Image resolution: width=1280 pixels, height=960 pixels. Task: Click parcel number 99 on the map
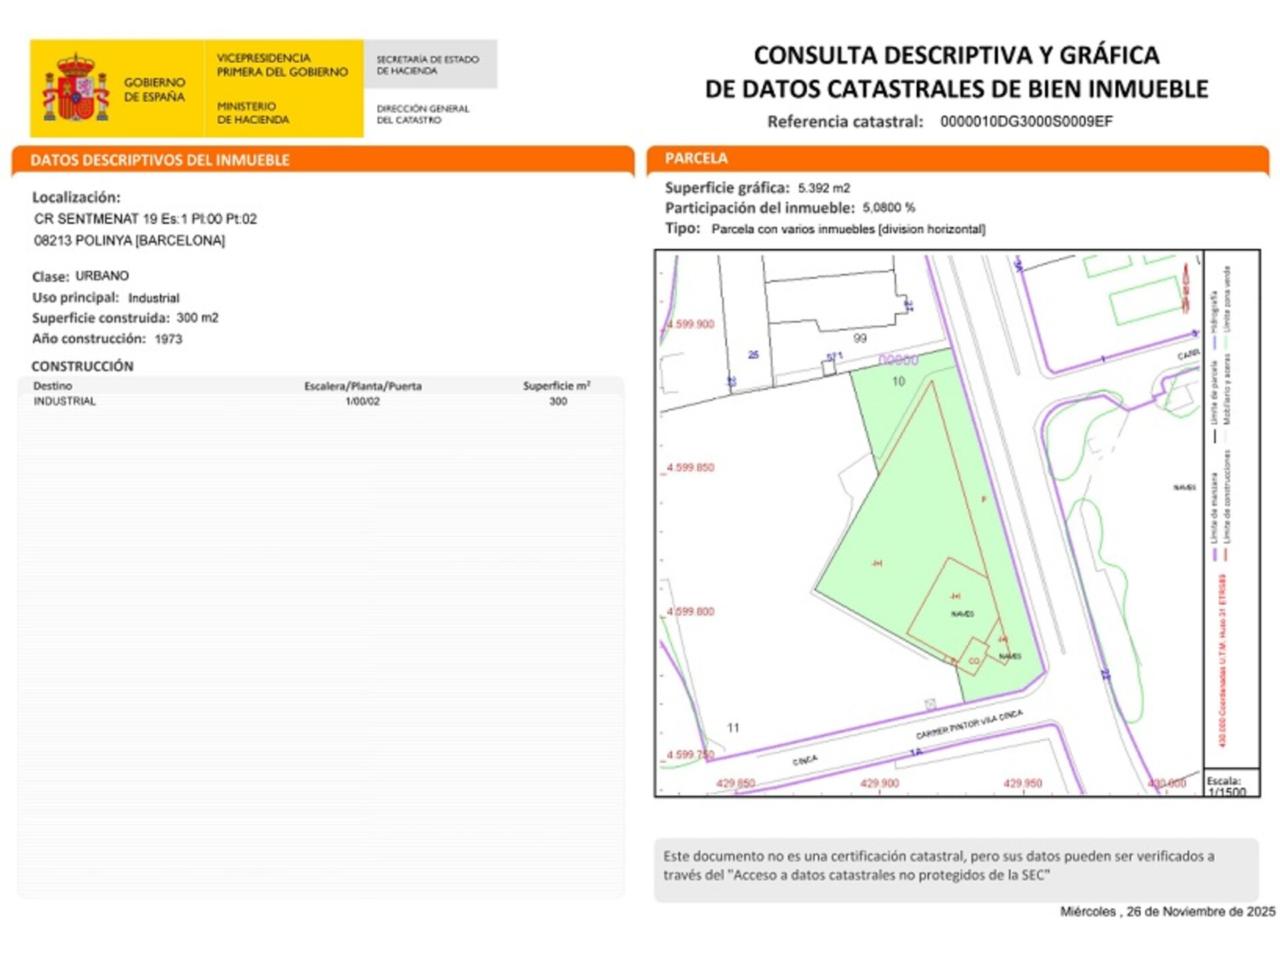(860, 339)
